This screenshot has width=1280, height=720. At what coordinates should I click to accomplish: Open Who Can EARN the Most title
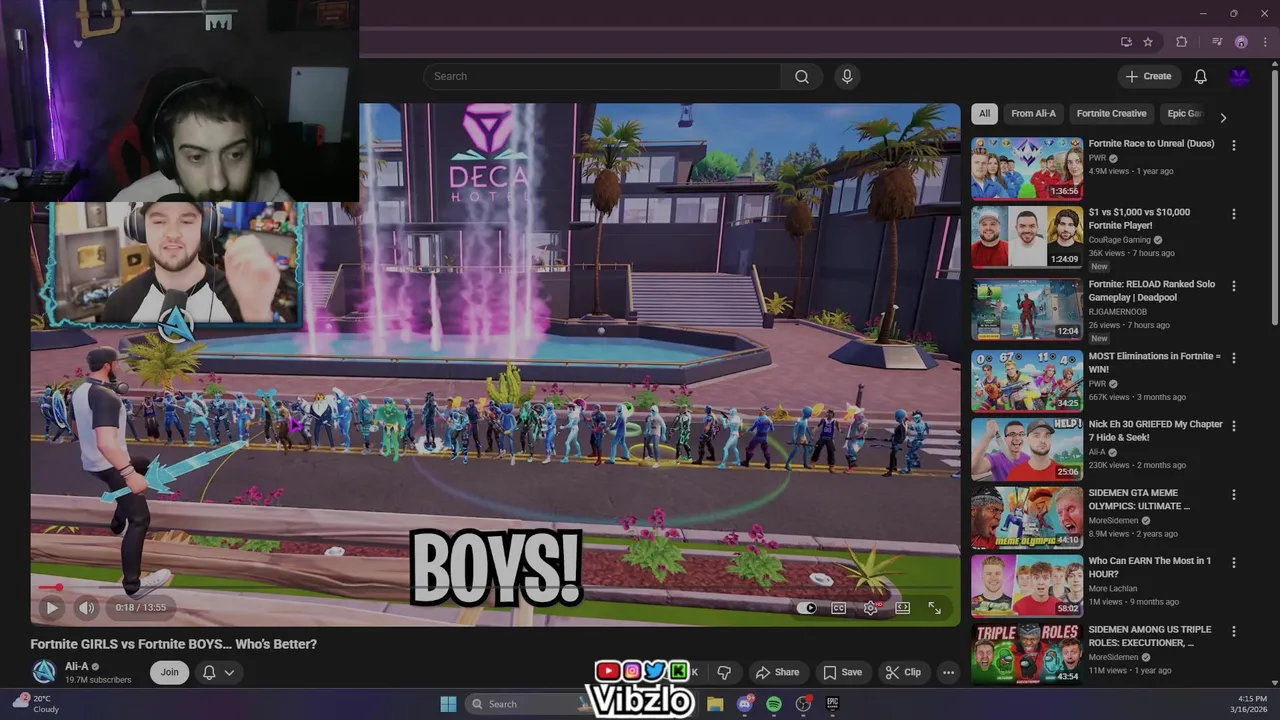point(1149,567)
